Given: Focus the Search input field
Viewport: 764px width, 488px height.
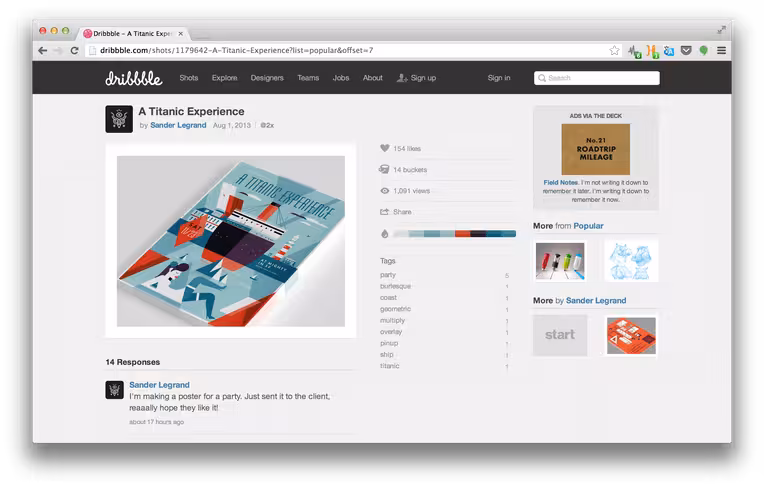Looking at the screenshot, I should pyautogui.click(x=596, y=78).
